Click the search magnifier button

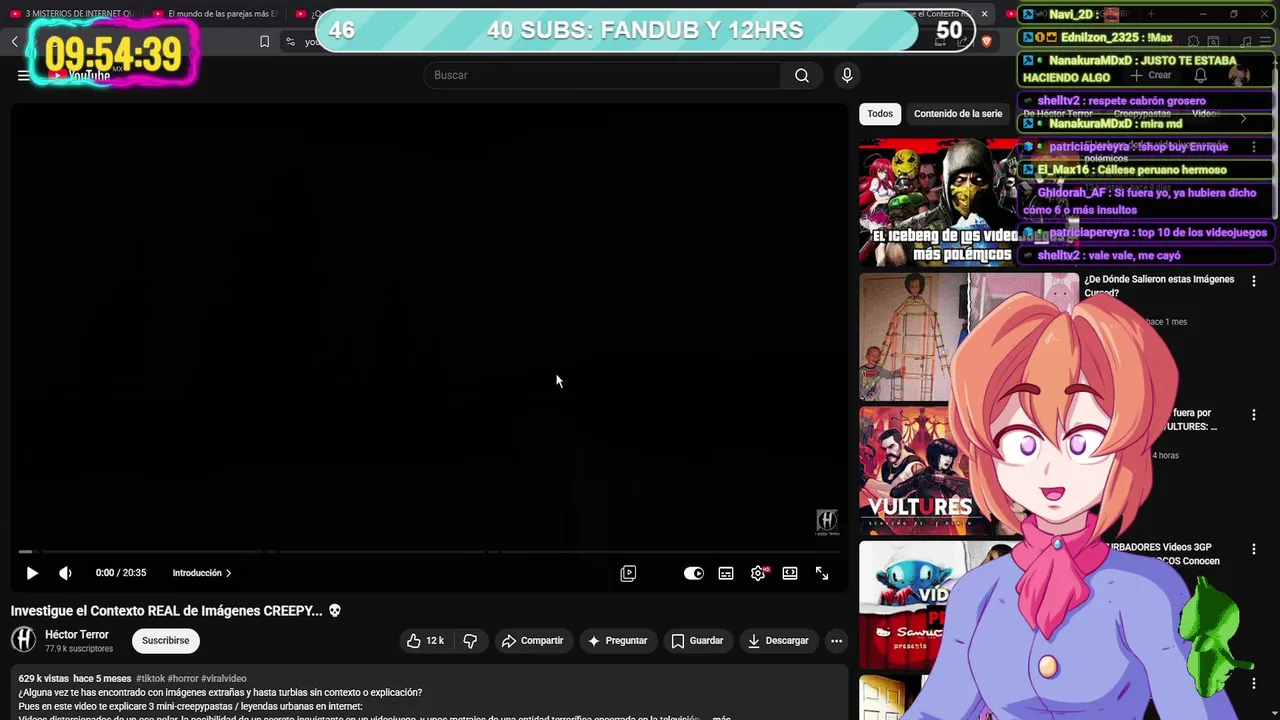tap(802, 75)
